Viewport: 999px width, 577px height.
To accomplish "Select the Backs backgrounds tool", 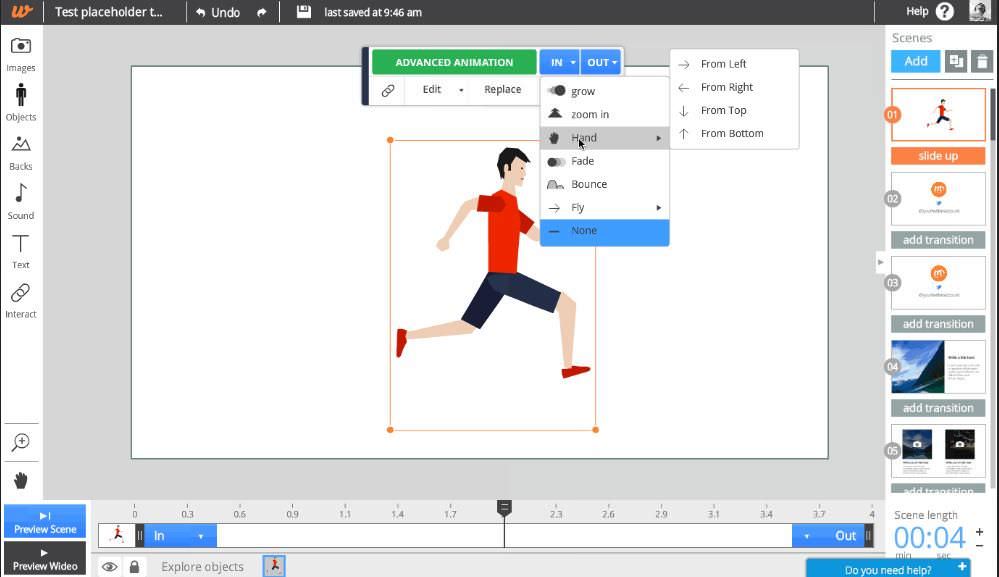I will (x=20, y=151).
